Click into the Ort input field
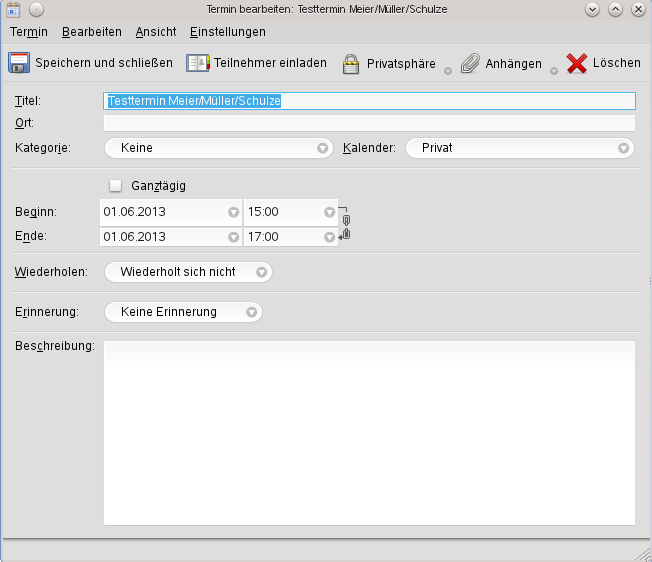652x562 pixels. point(369,123)
